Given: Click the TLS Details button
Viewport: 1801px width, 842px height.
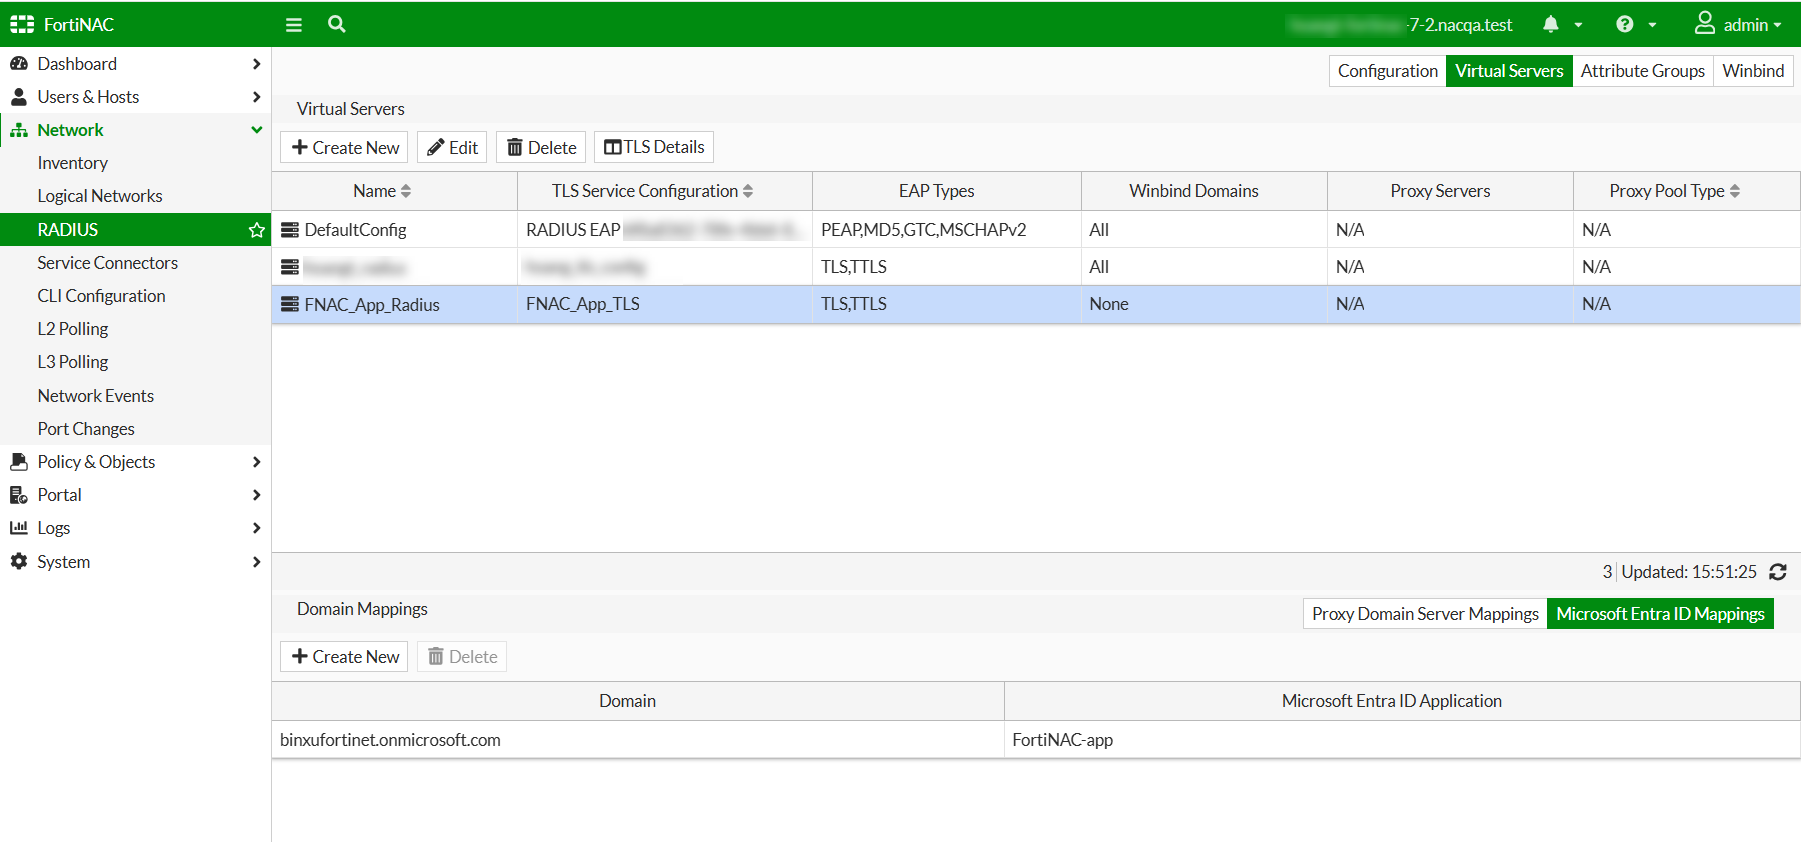Looking at the screenshot, I should tap(653, 147).
